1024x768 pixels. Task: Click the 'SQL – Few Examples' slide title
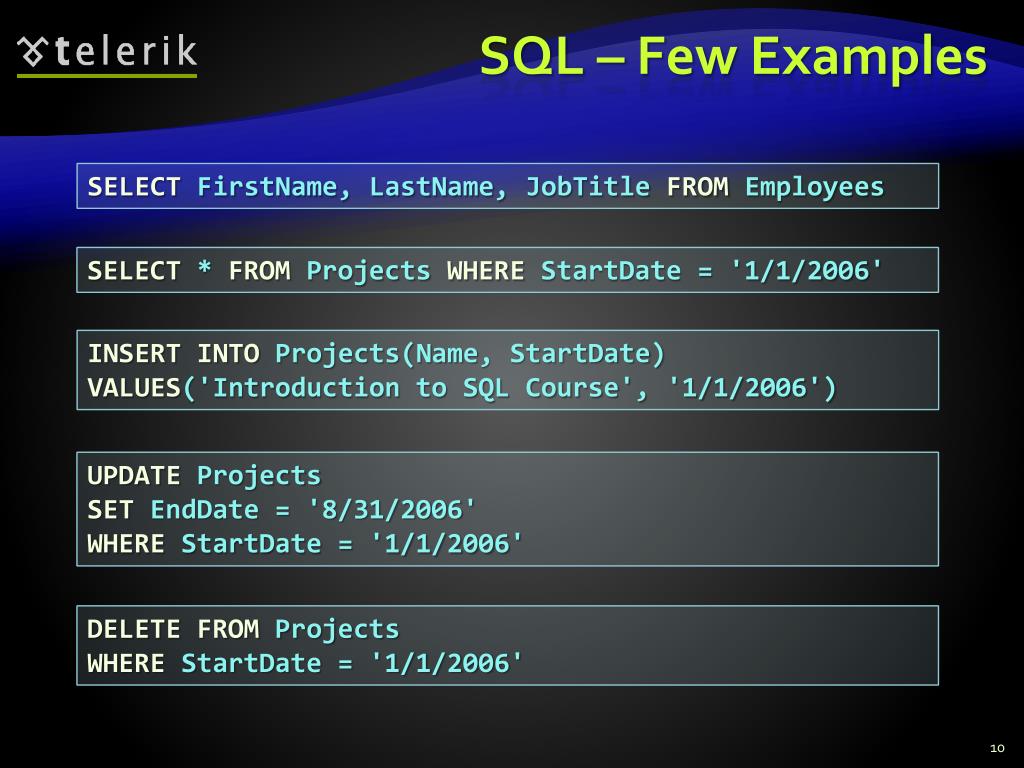733,57
